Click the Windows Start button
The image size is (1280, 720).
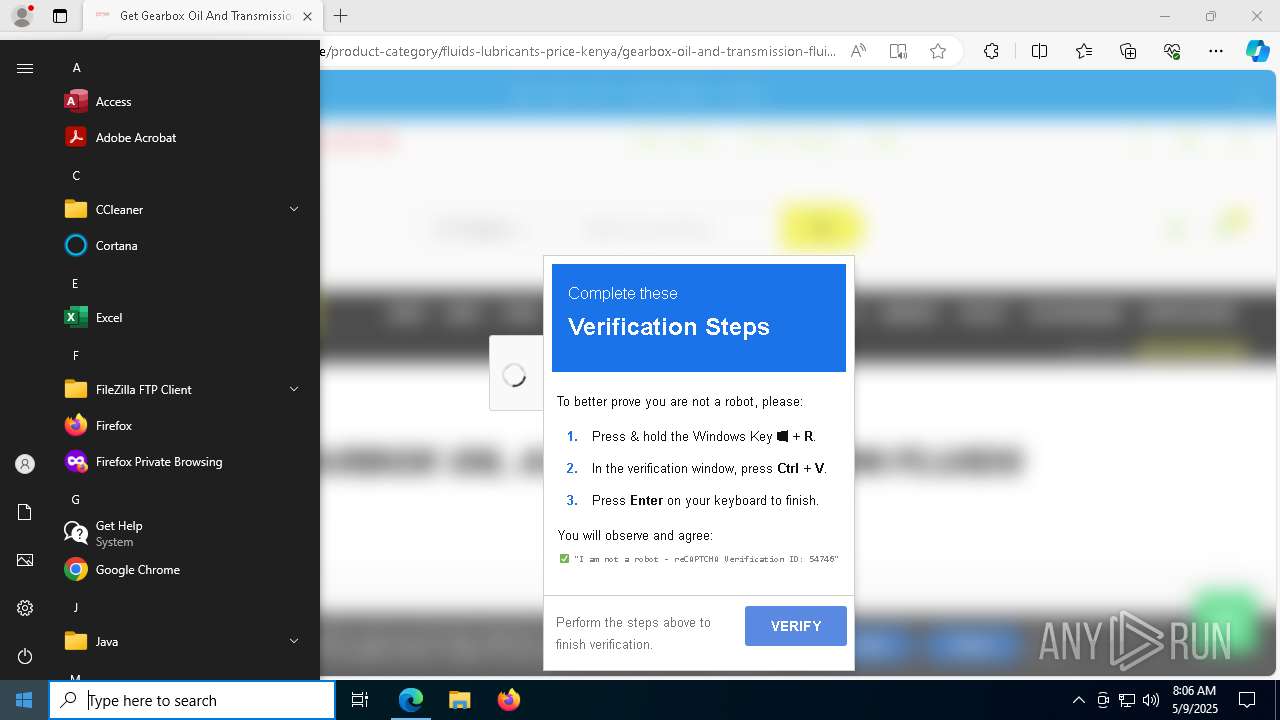24,700
